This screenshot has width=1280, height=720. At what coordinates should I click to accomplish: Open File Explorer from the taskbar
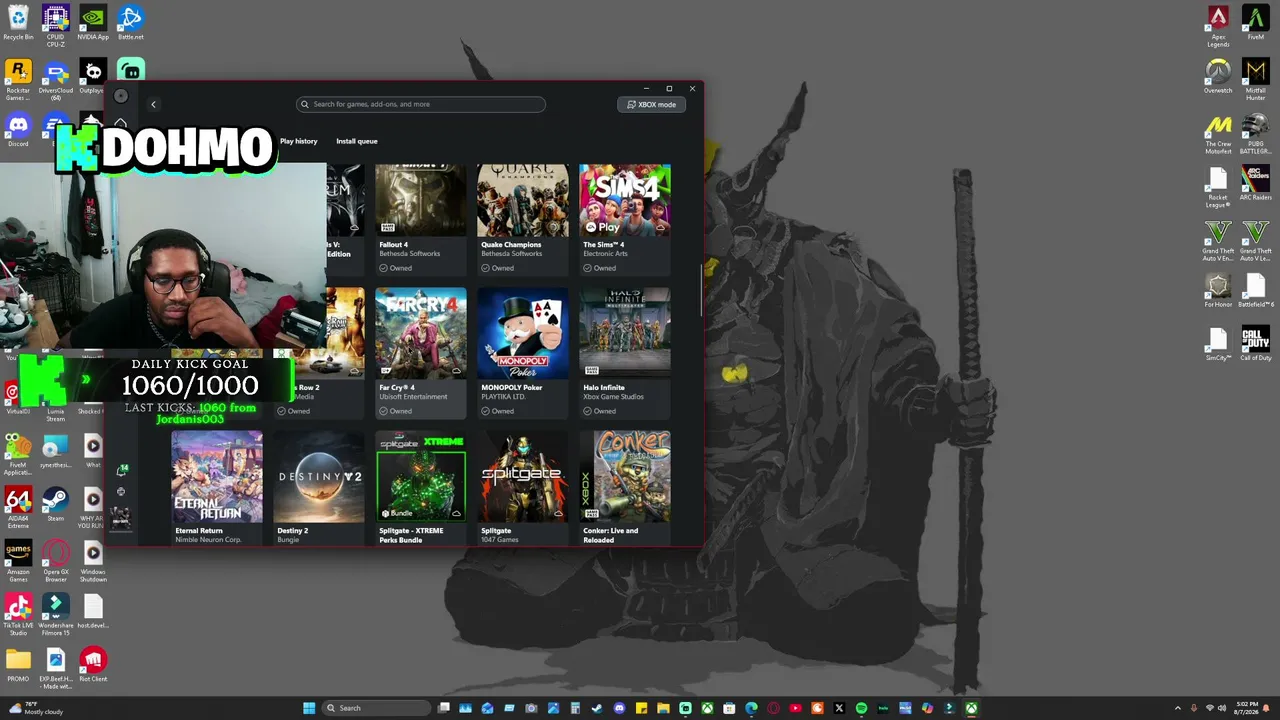click(663, 708)
